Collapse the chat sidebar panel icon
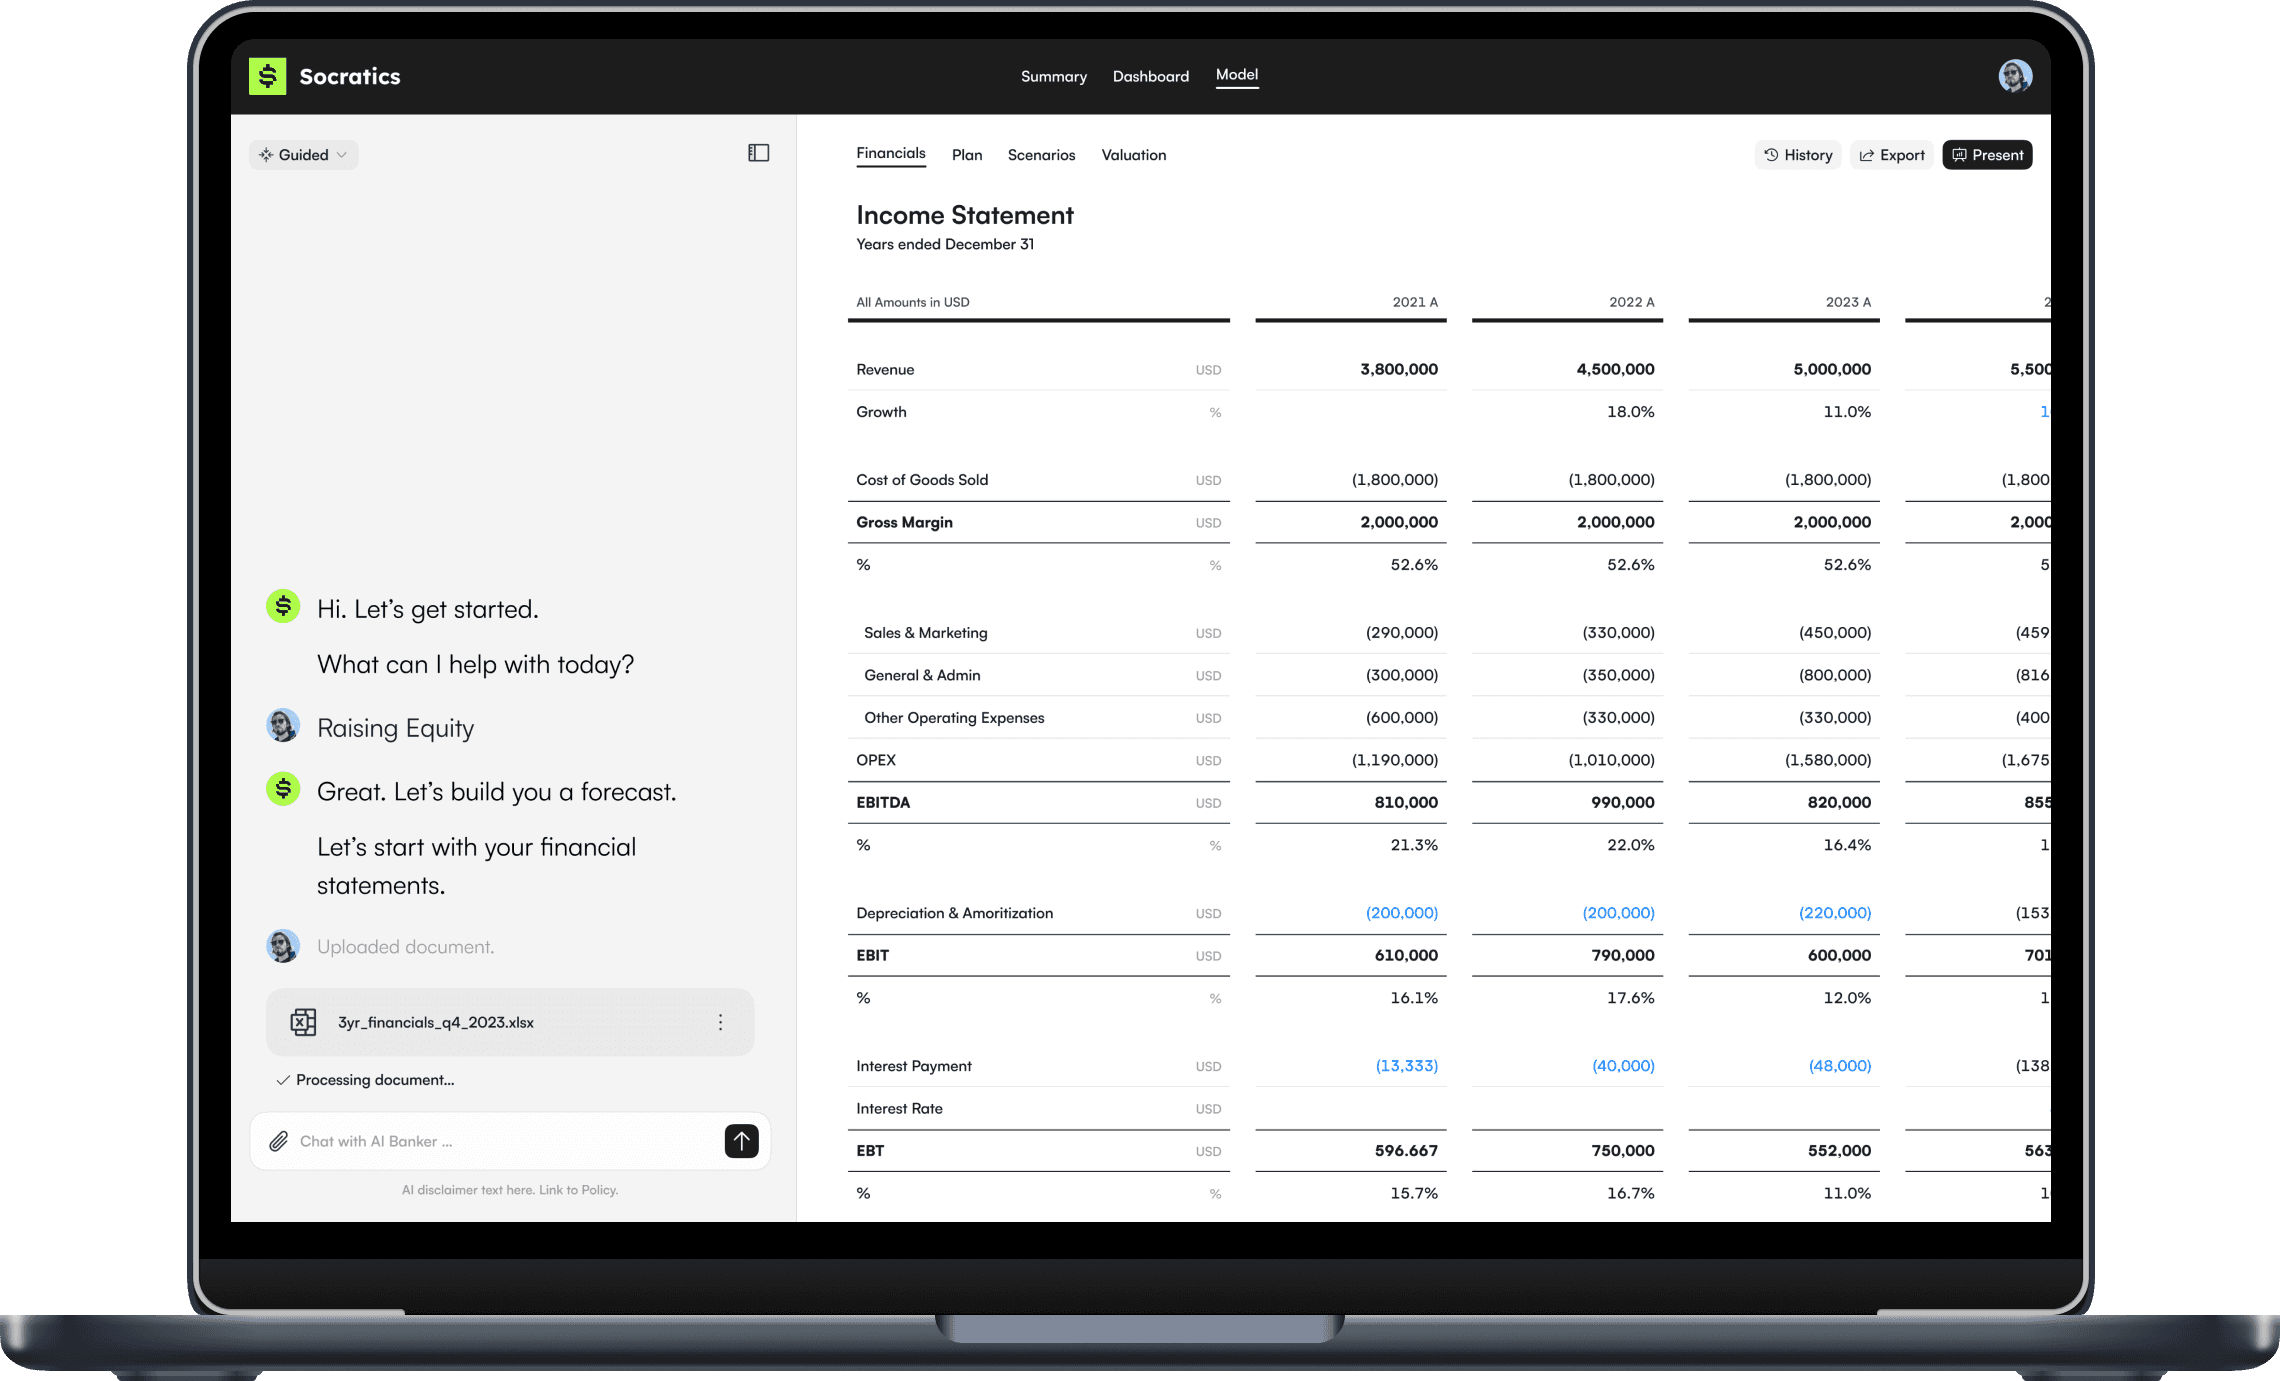The height and width of the screenshot is (1381, 2280). click(x=758, y=153)
